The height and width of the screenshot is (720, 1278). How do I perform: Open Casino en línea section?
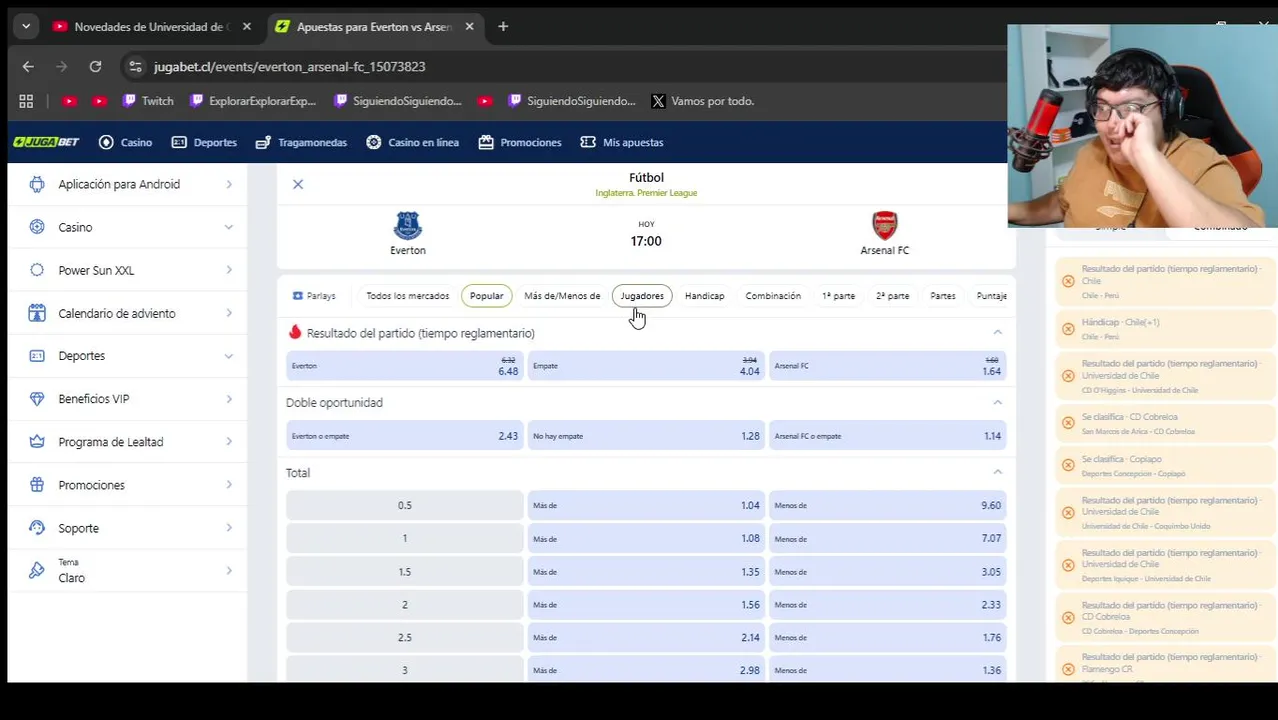pyautogui.click(x=412, y=142)
